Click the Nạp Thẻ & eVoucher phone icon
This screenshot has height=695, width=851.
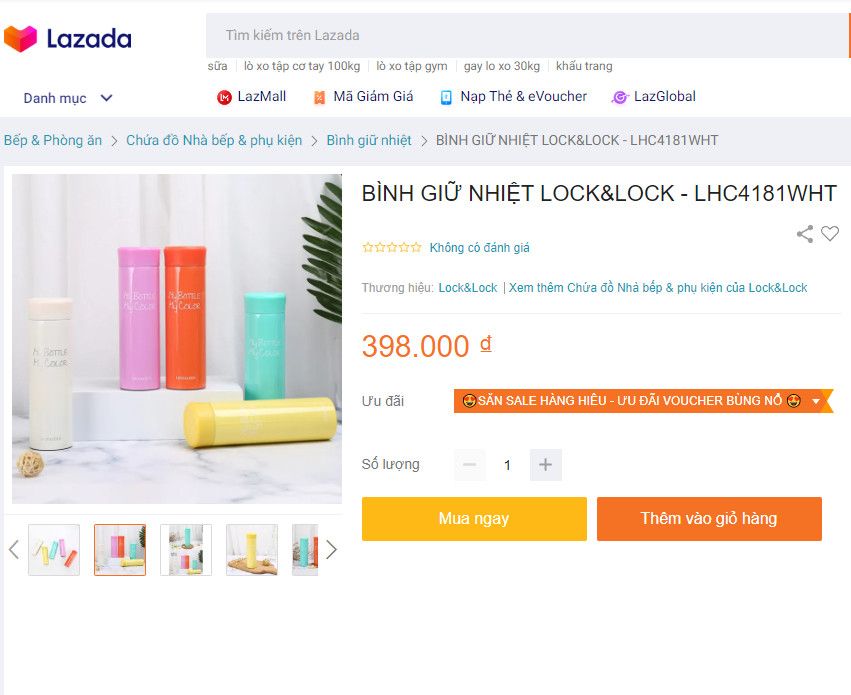click(446, 97)
